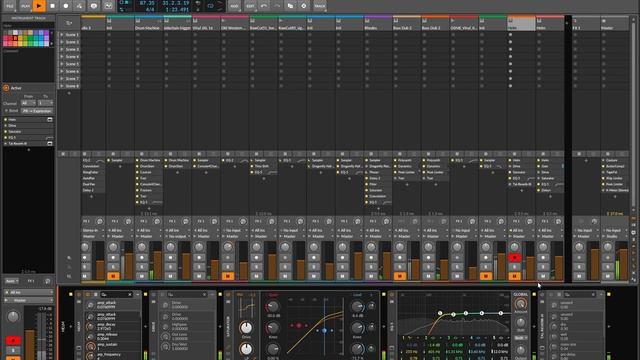Screen dimensions: 640x360
Task: Click the EQ Global Amount knob
Action: [x=520, y=304]
